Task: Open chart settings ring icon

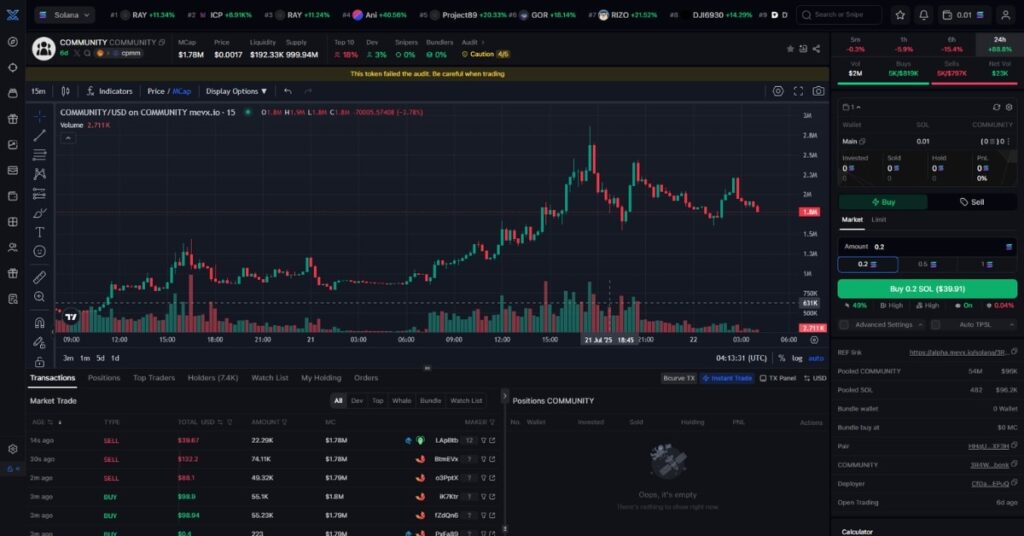Action: pos(778,91)
